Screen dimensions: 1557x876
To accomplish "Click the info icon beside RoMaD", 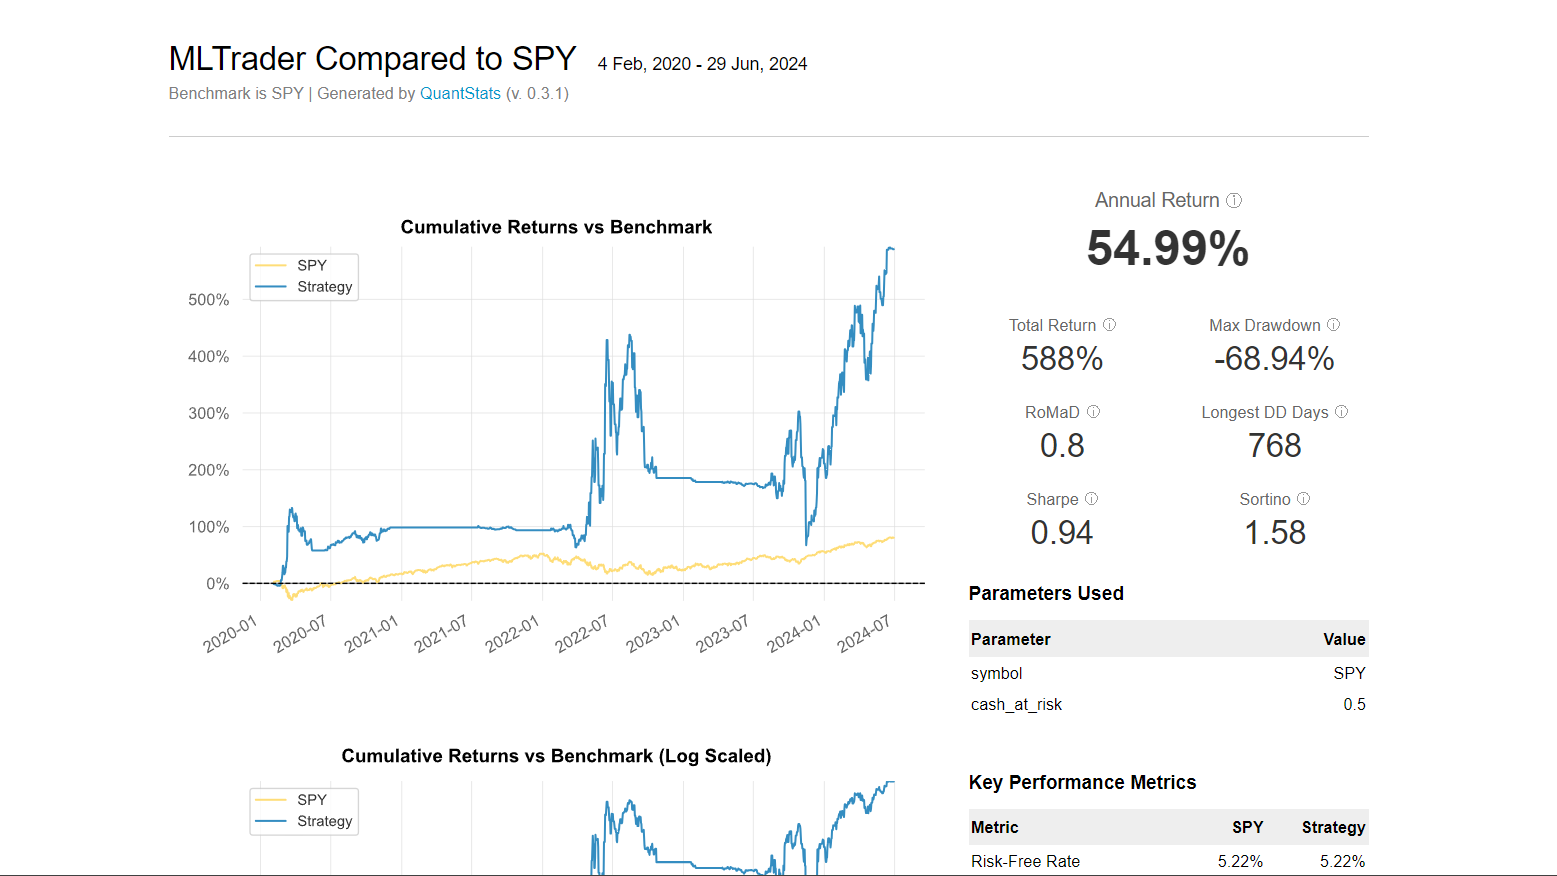I will coord(1093,412).
